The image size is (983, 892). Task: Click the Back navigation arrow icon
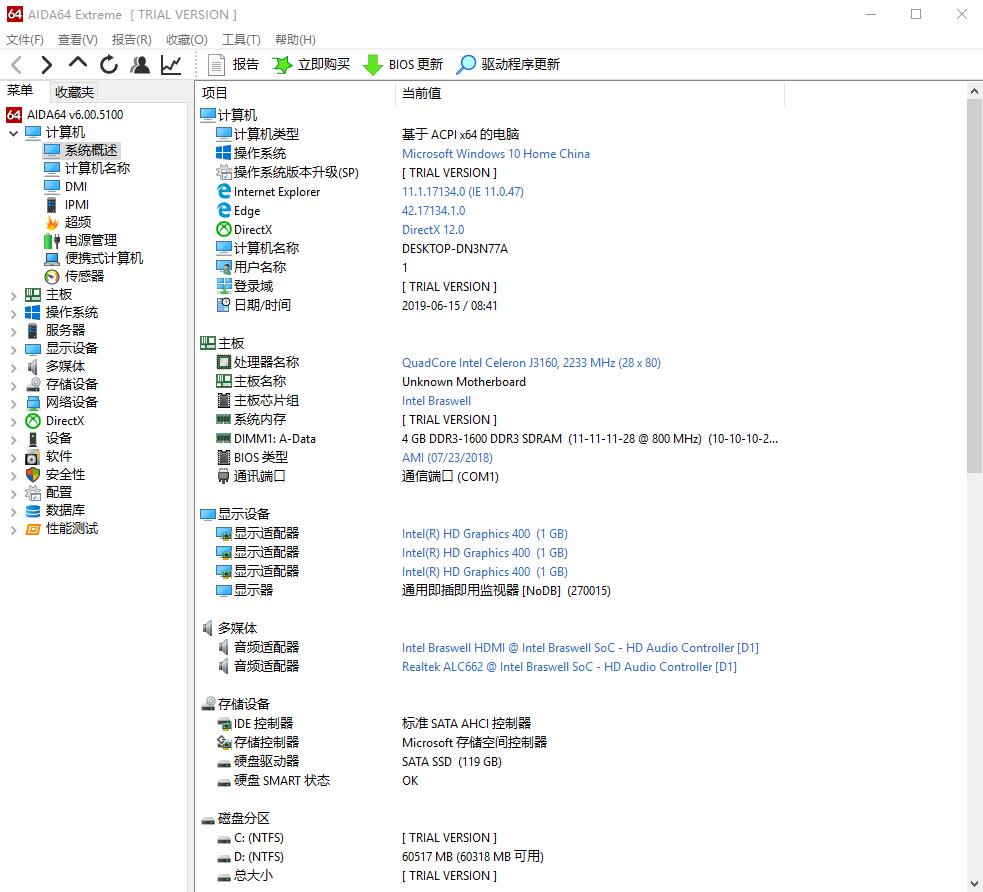click(16, 64)
